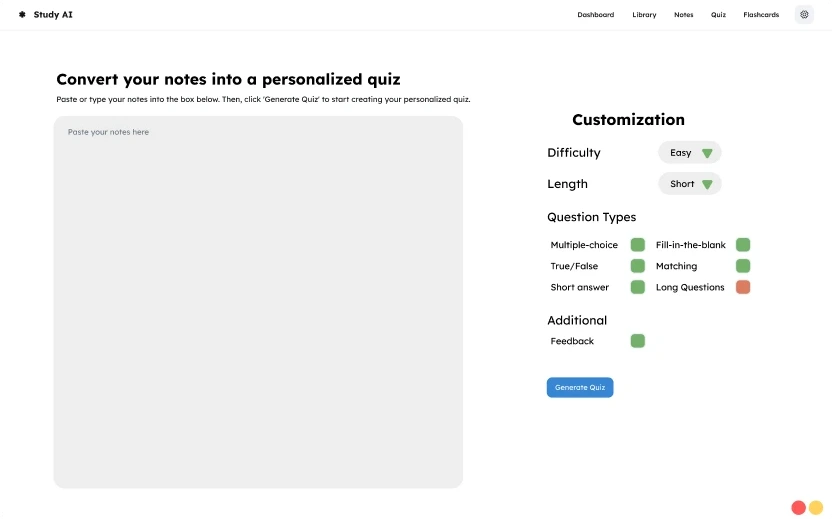The height and width of the screenshot is (519, 832).
Task: Navigate to Flashcards
Action: [761, 15]
